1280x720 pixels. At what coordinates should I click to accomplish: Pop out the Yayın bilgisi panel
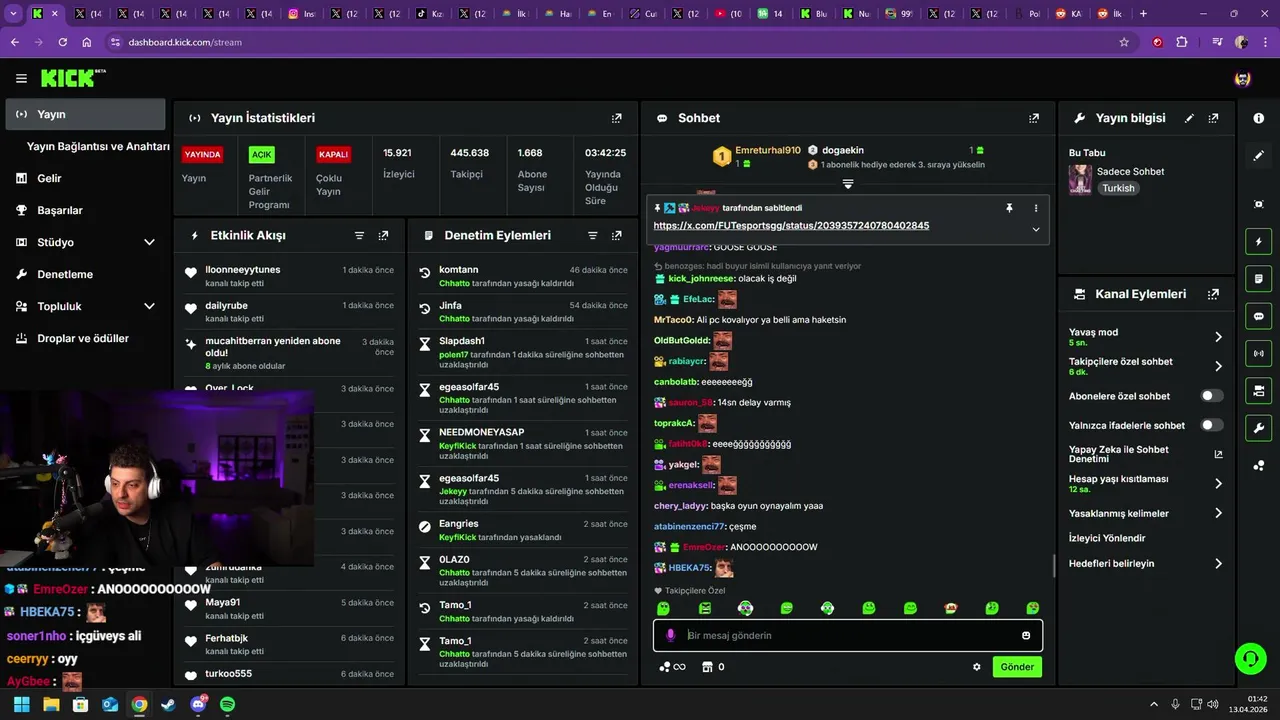point(1213,118)
